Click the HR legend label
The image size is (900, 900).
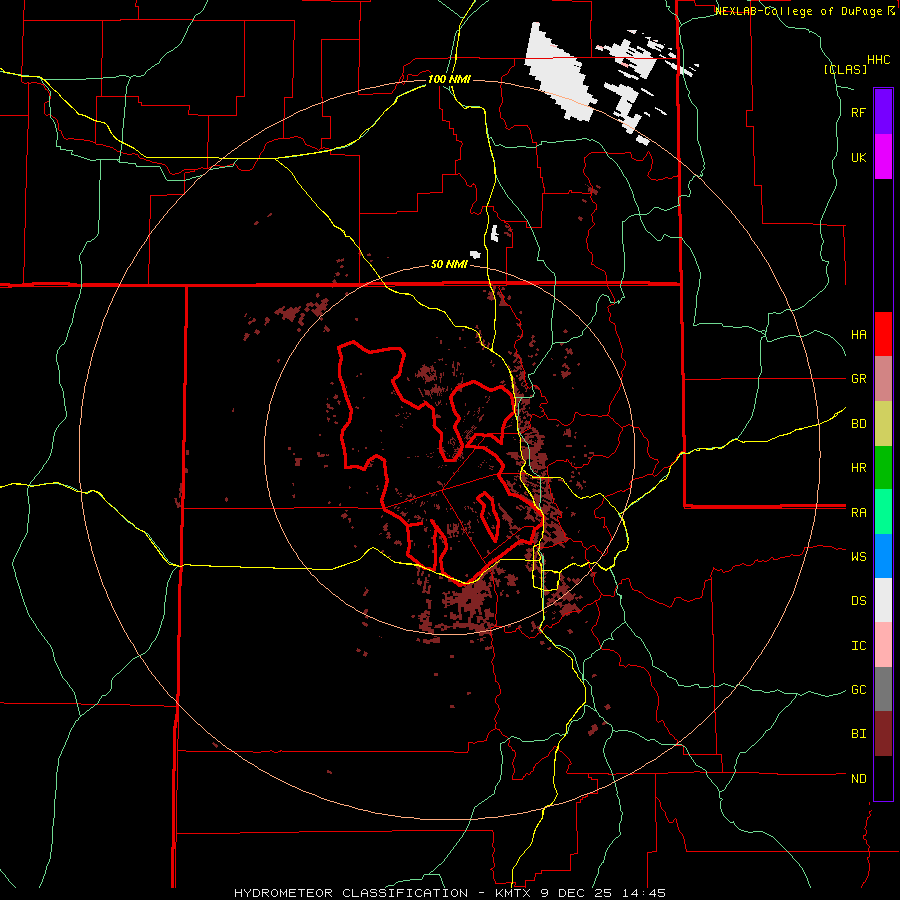pyautogui.click(x=859, y=468)
